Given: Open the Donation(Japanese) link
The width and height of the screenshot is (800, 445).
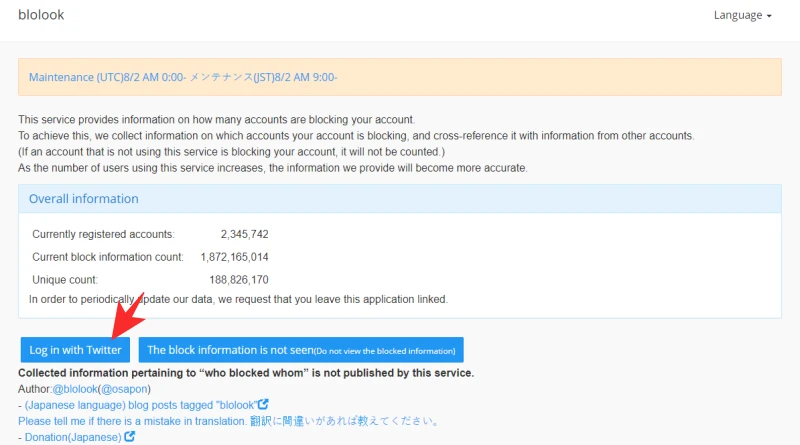Looking at the screenshot, I should pos(73,437).
